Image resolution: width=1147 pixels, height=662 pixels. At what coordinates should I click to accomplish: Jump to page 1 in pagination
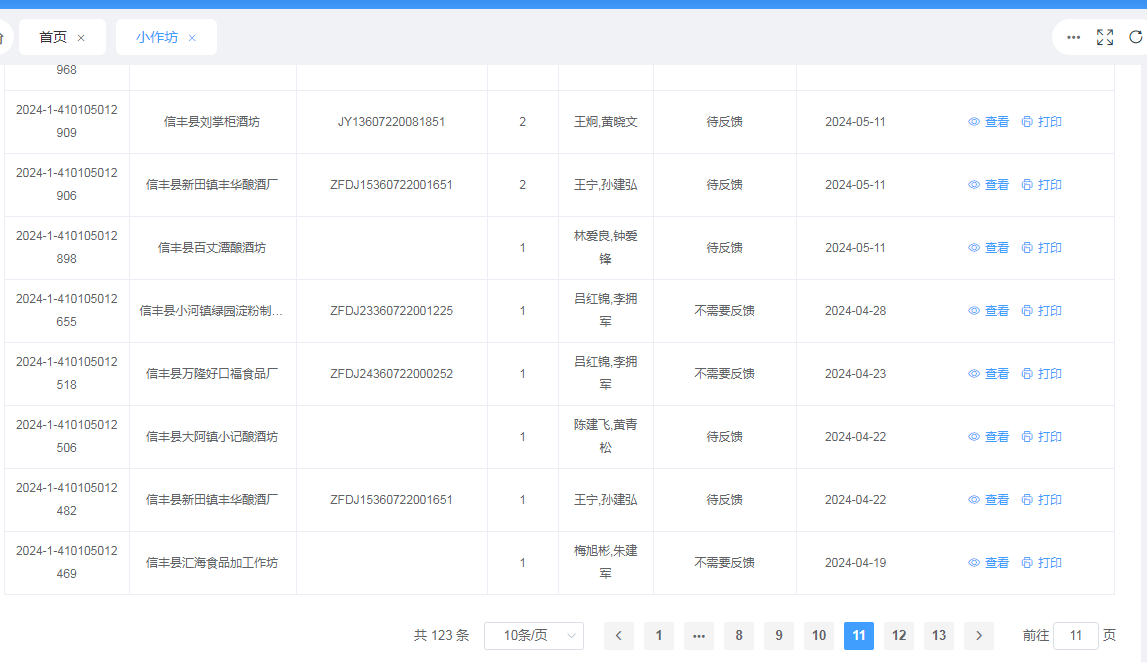659,636
